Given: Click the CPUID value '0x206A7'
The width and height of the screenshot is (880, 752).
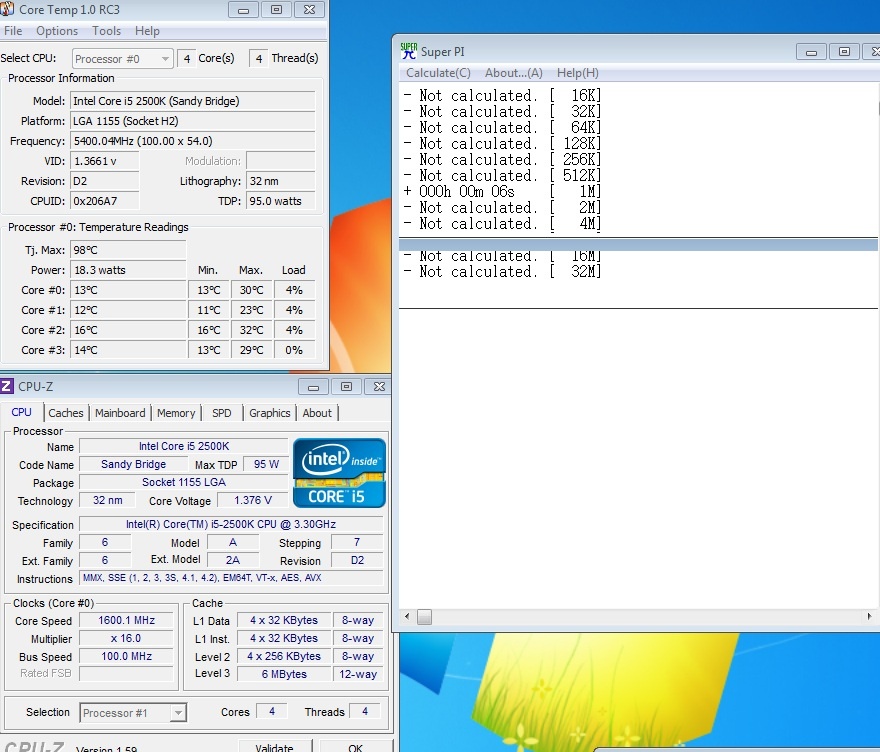Looking at the screenshot, I should pos(104,201).
